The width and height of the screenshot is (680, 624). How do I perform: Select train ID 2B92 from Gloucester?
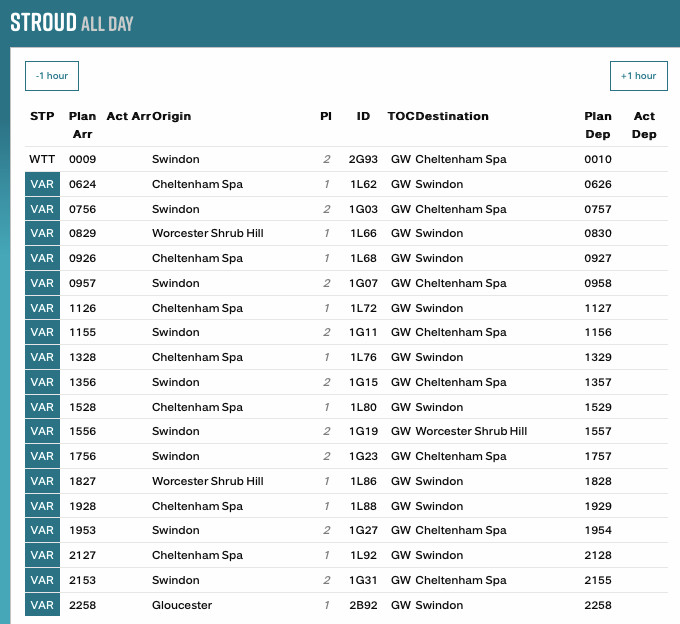coord(363,605)
